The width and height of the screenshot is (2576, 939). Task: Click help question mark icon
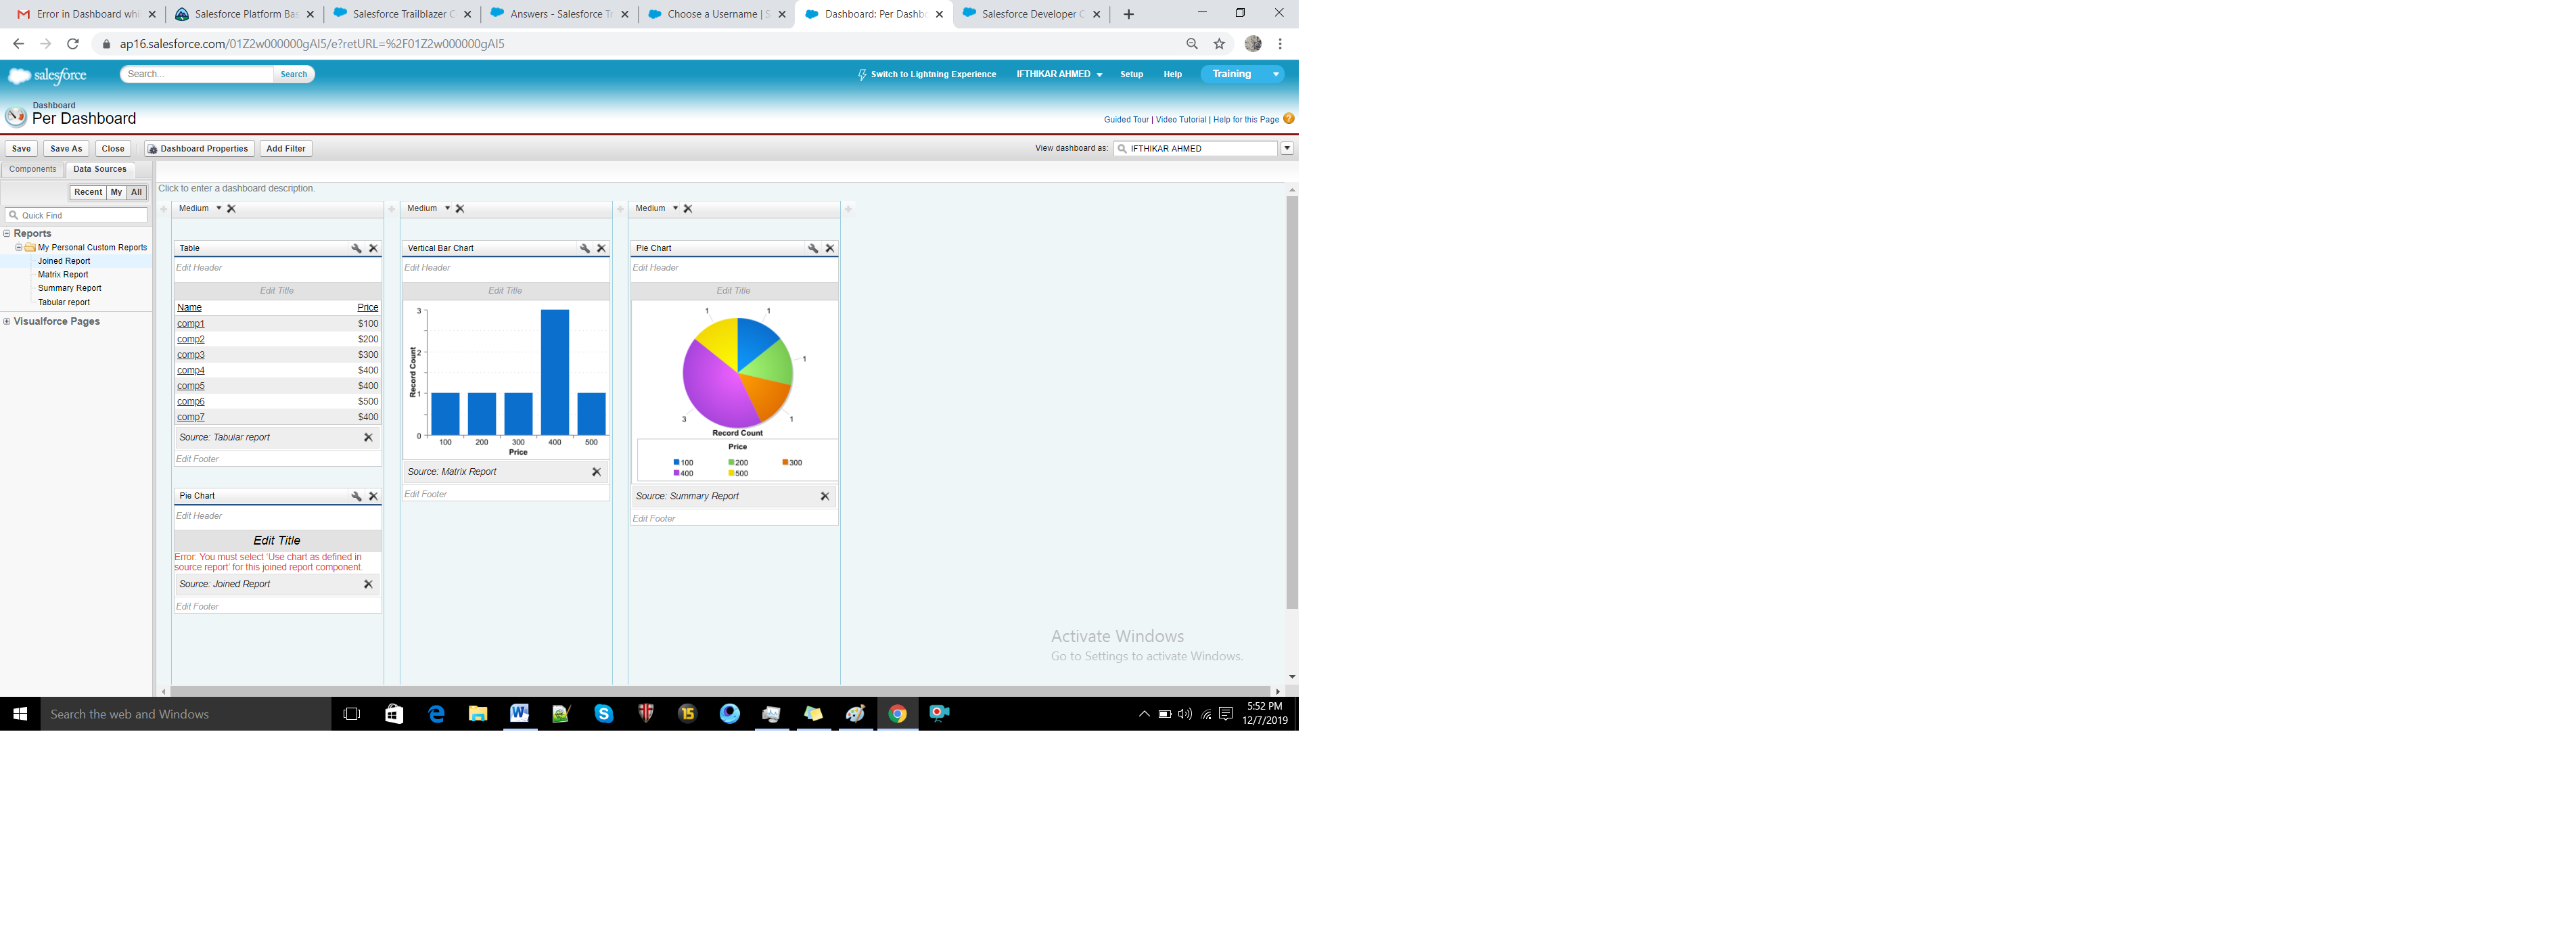click(x=1289, y=119)
